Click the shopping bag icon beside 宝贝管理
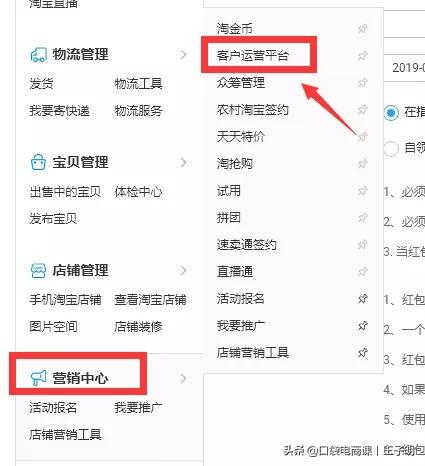The image size is (425, 466). click(38, 163)
